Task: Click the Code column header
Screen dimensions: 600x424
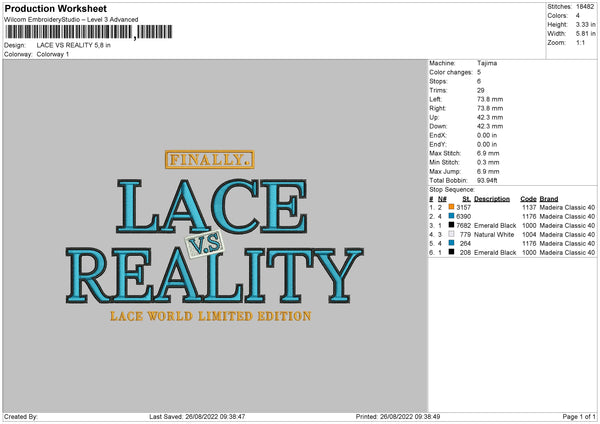Action: (x=528, y=199)
